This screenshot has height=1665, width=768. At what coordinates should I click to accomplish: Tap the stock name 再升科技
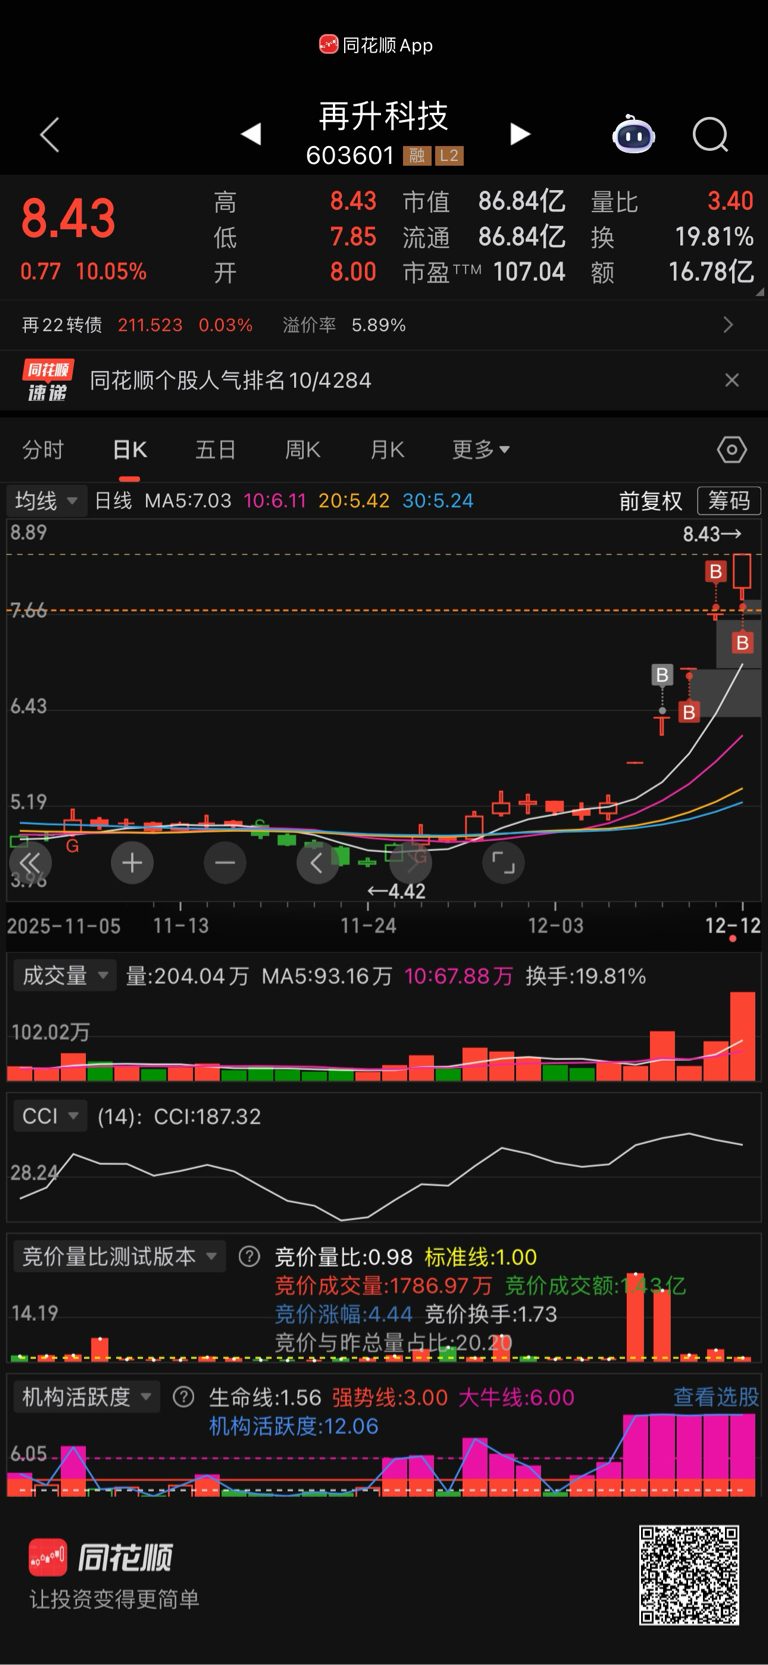[x=383, y=116]
